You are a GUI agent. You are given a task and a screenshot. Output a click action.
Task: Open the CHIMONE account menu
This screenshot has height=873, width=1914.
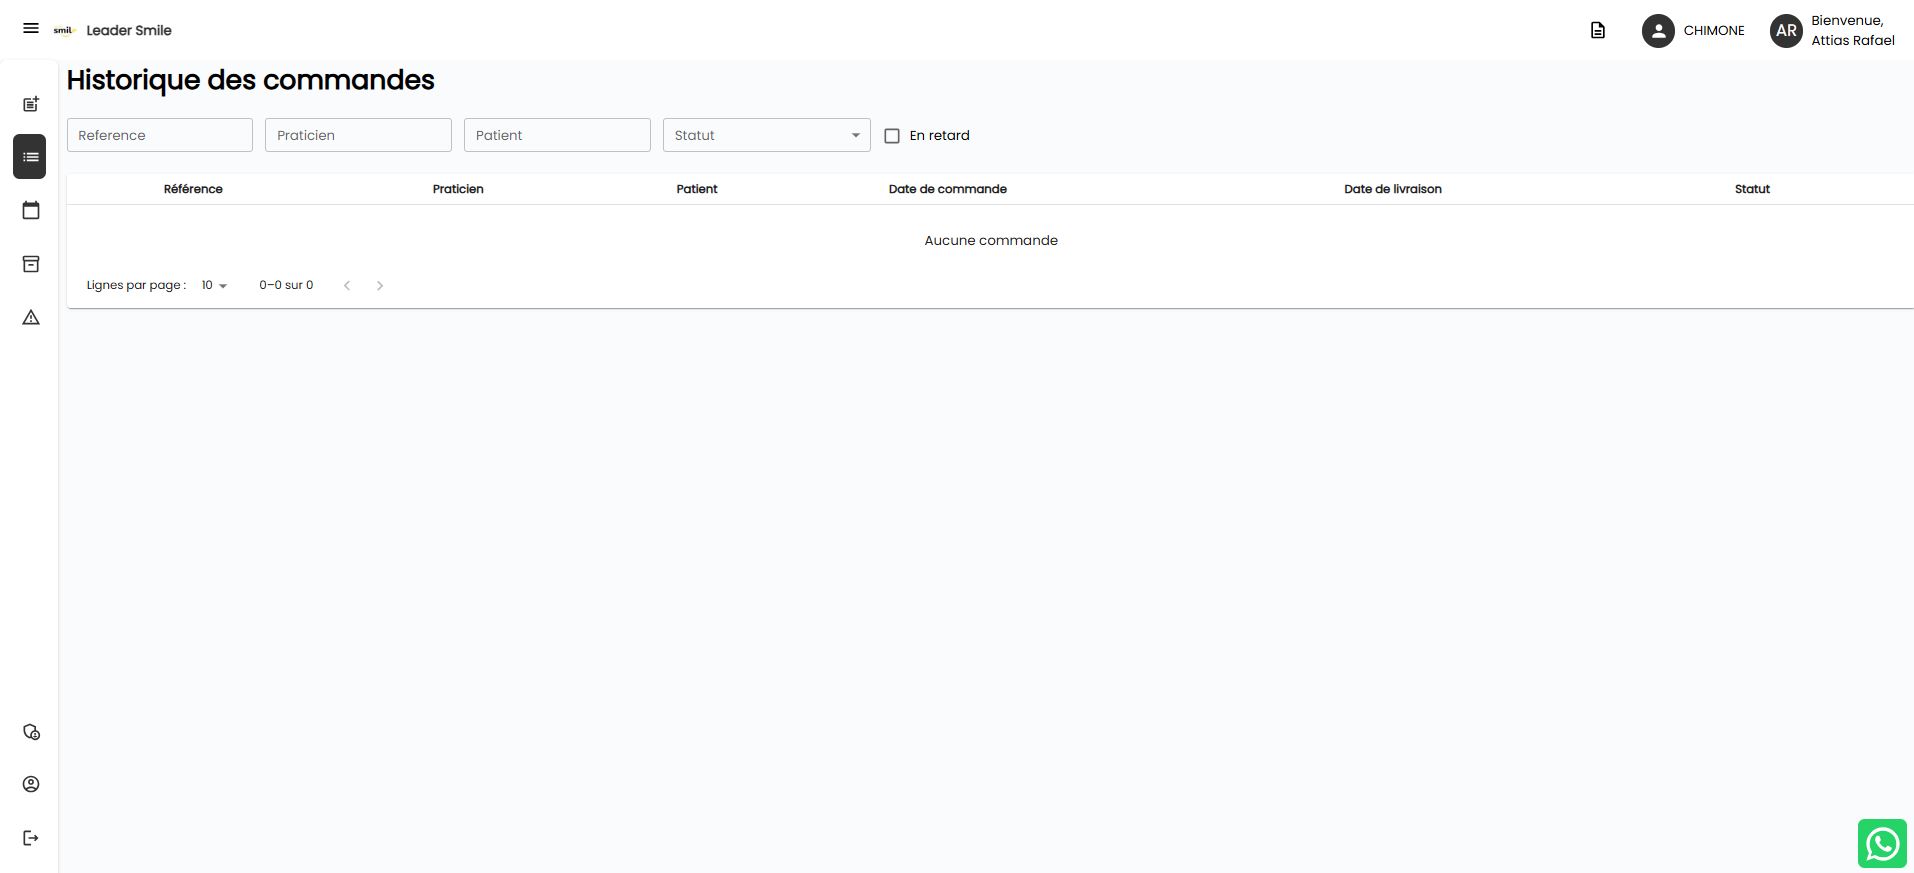(x=1693, y=30)
